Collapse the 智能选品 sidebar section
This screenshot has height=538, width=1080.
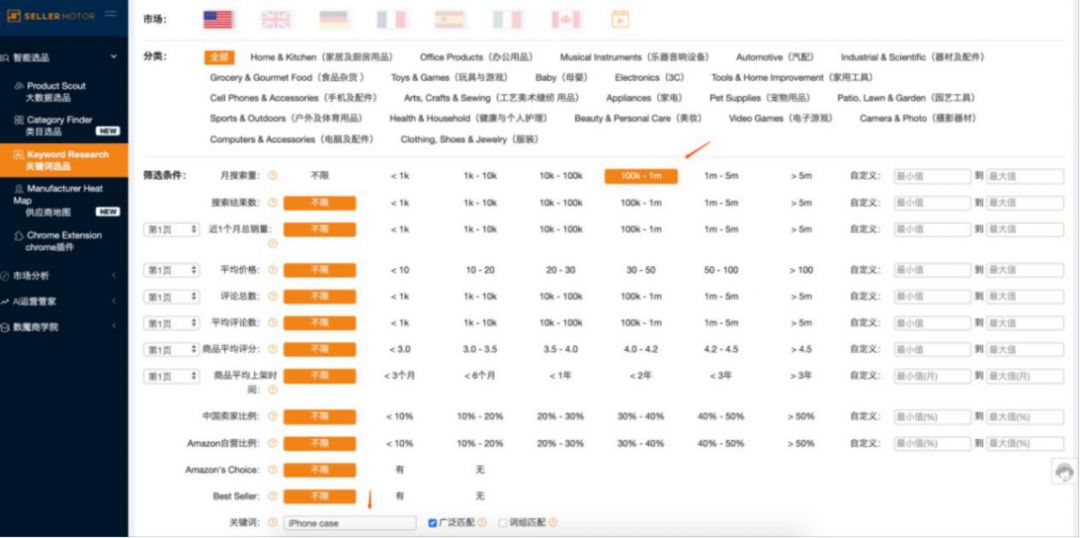click(x=114, y=57)
